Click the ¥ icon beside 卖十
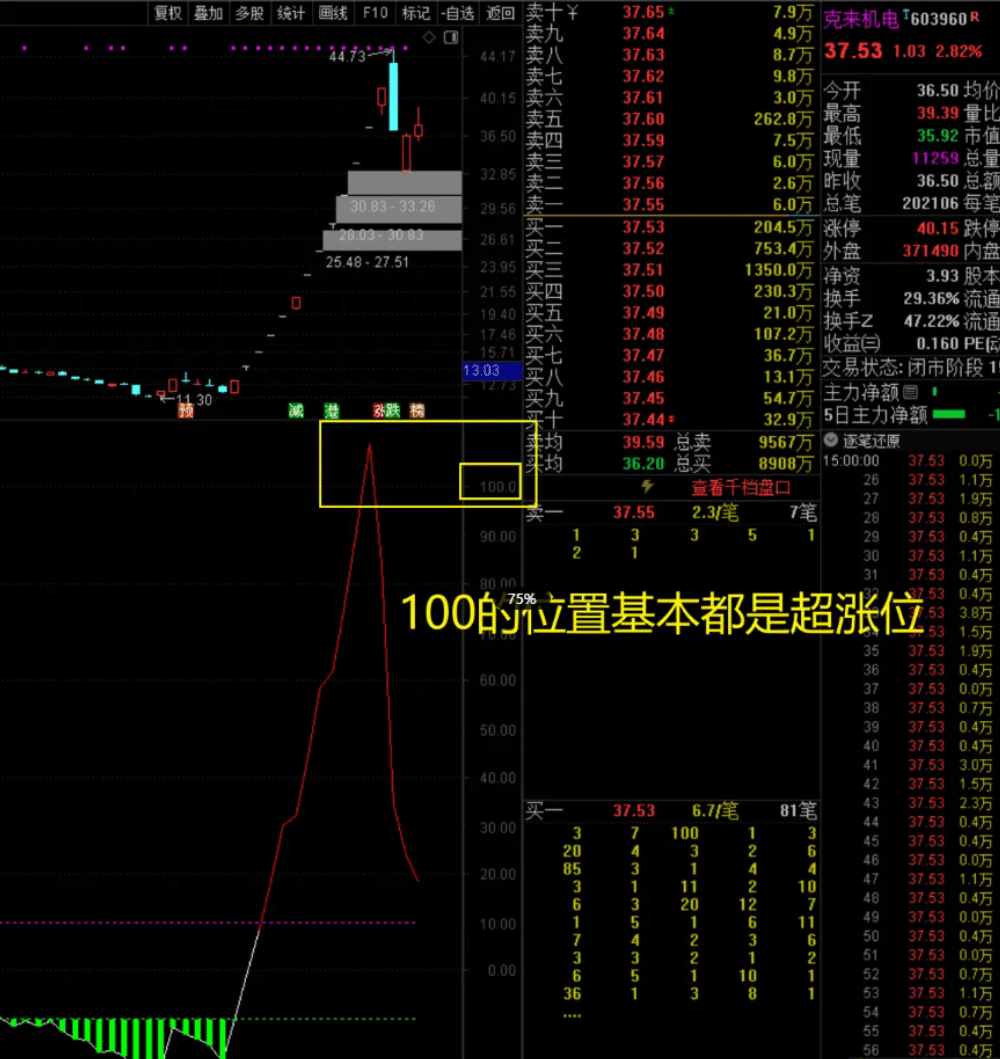The height and width of the screenshot is (1059, 1000). 572,11
